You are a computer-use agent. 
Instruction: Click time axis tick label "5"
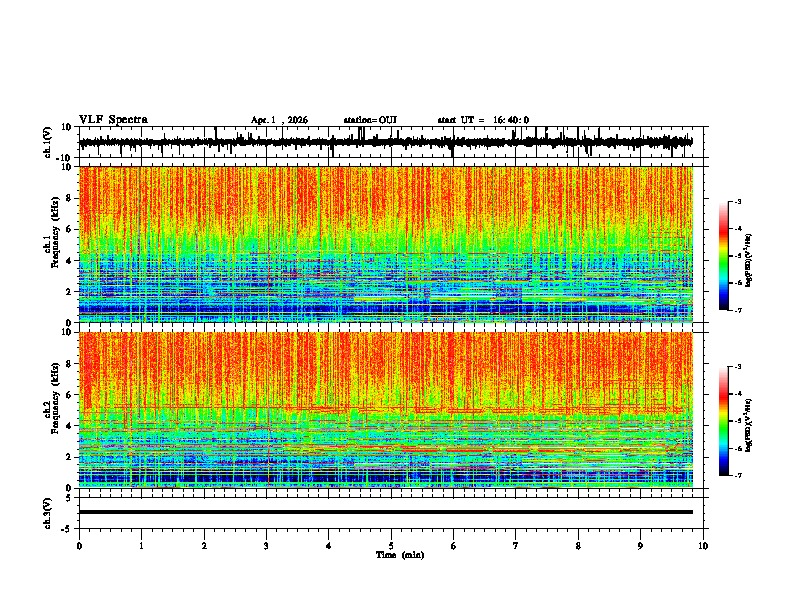click(x=391, y=546)
